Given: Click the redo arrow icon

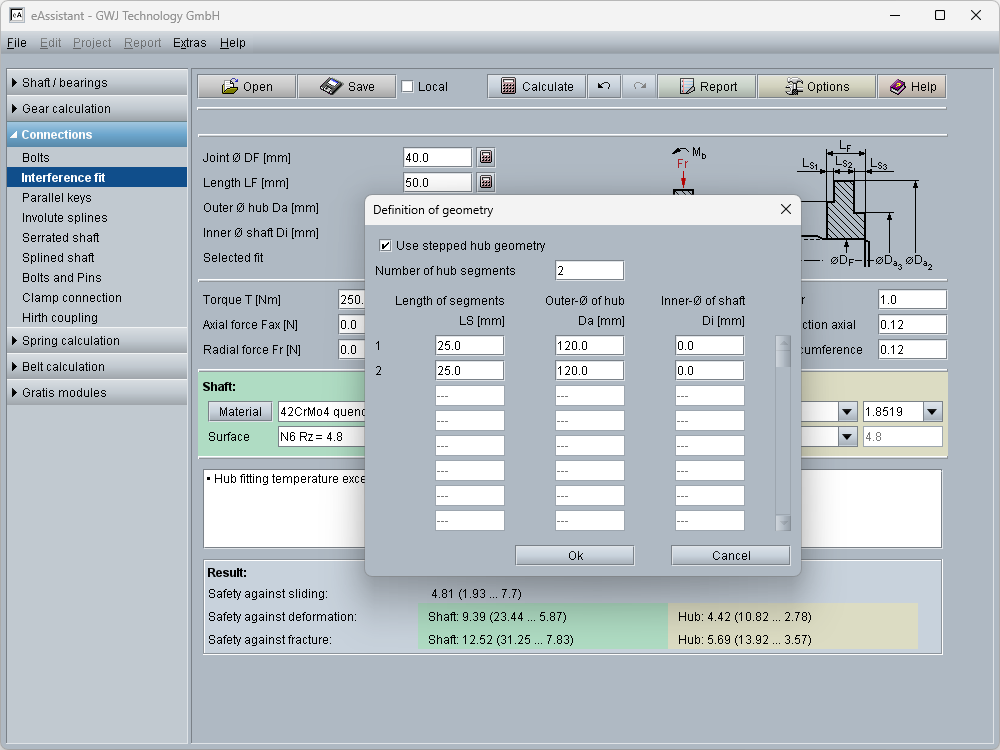Looking at the screenshot, I should pos(639,87).
